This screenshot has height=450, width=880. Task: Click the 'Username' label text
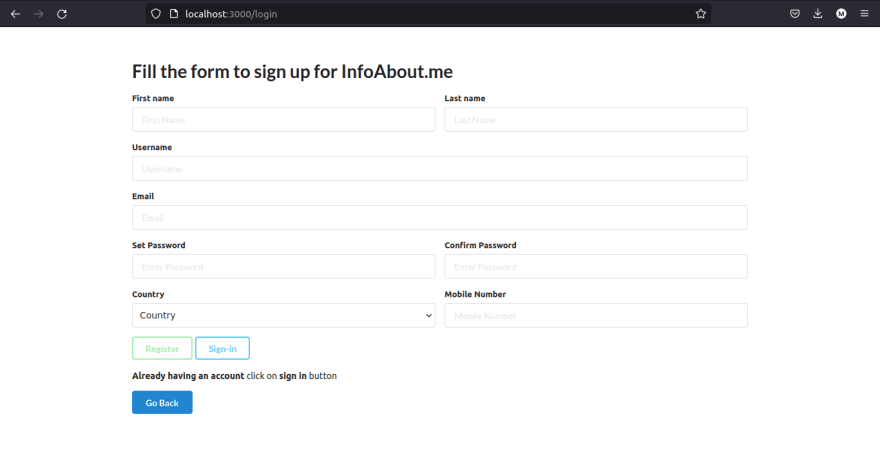pyautogui.click(x=152, y=147)
